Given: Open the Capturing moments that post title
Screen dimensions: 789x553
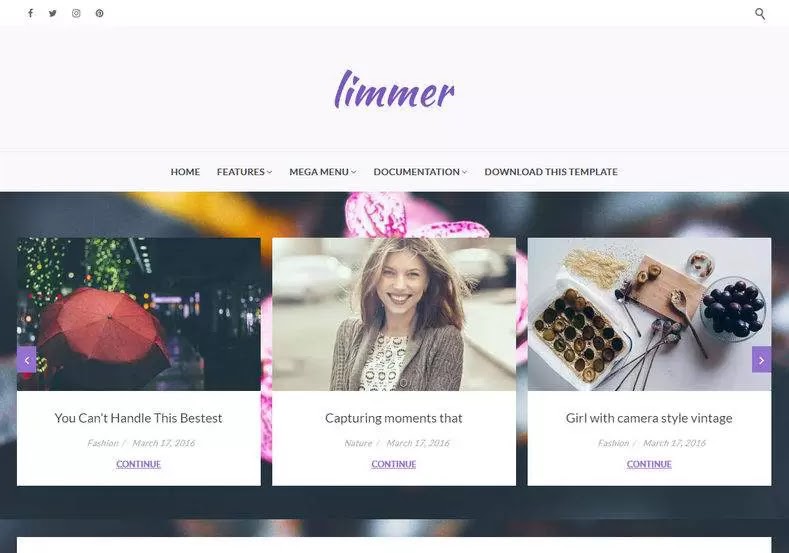Looking at the screenshot, I should [393, 418].
